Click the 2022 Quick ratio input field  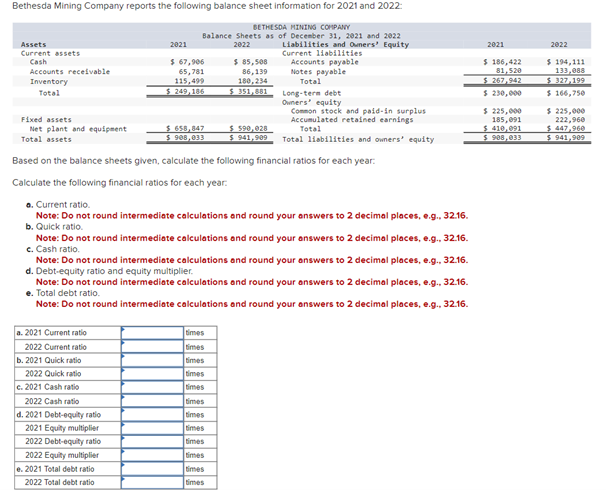pyautogui.click(x=152, y=374)
